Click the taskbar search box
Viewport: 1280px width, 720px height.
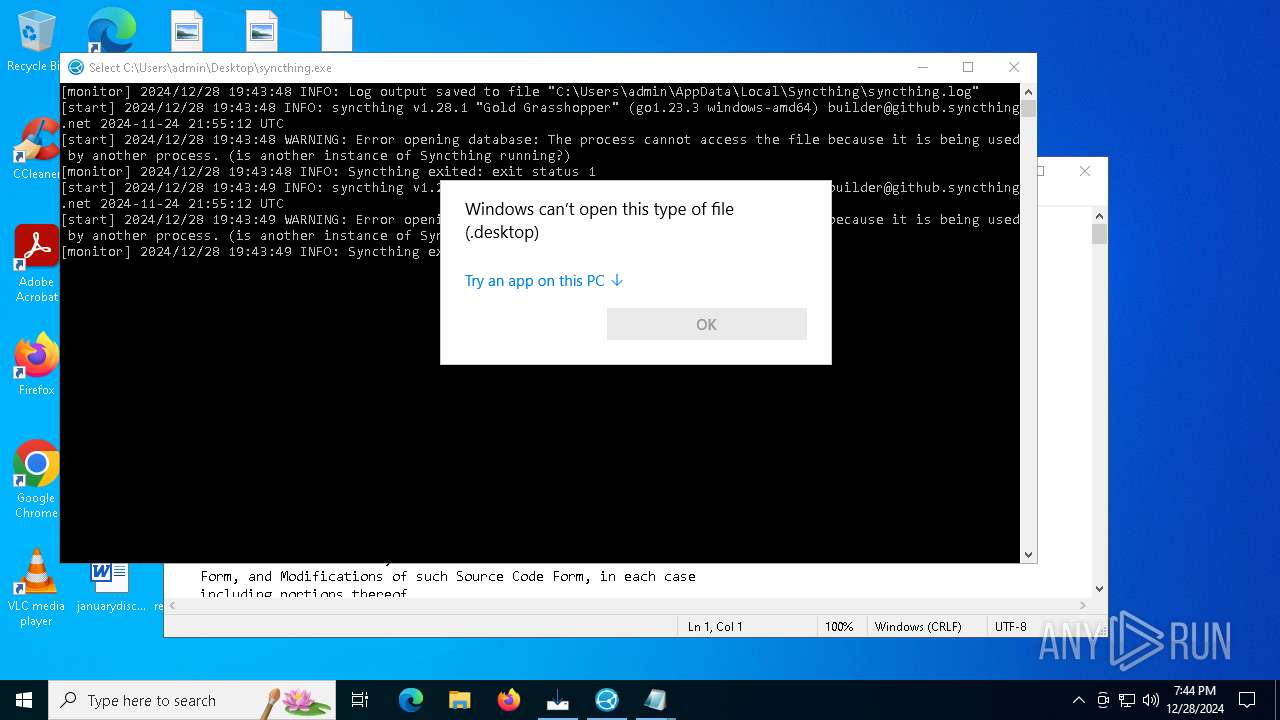(192, 700)
